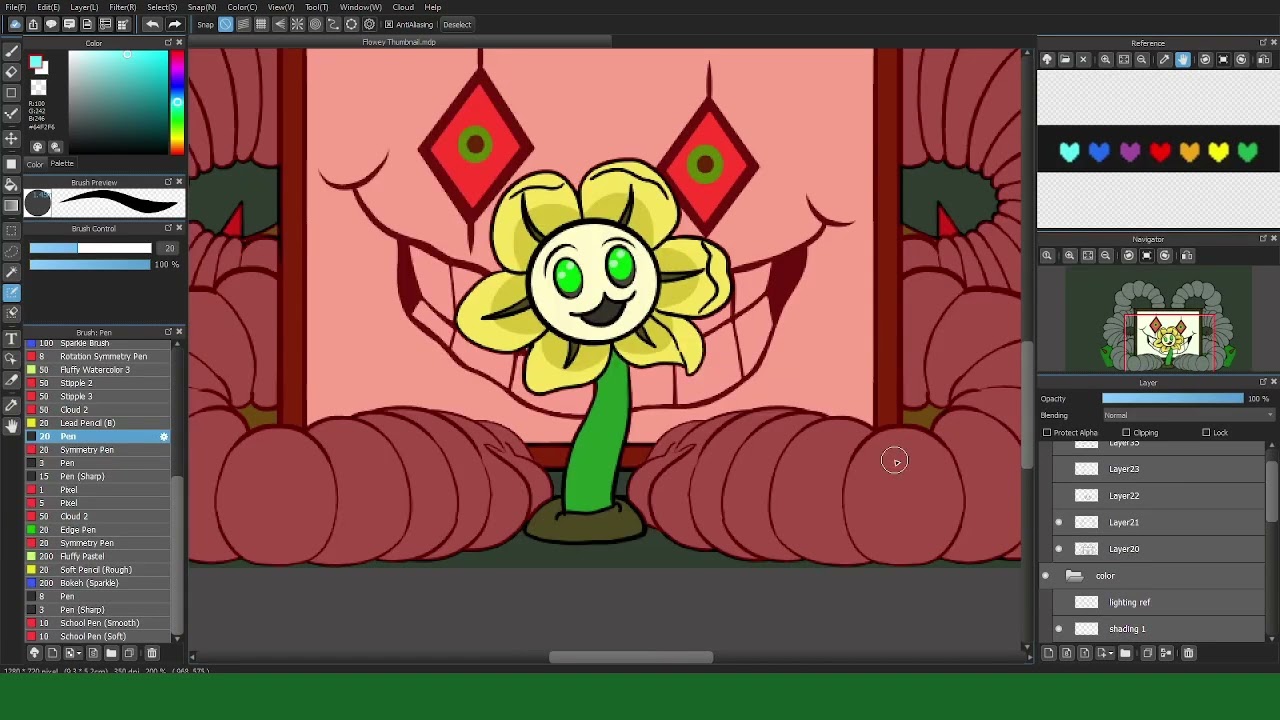This screenshot has height=720, width=1280.
Task: Select the Gradient tool
Action: pos(12,206)
